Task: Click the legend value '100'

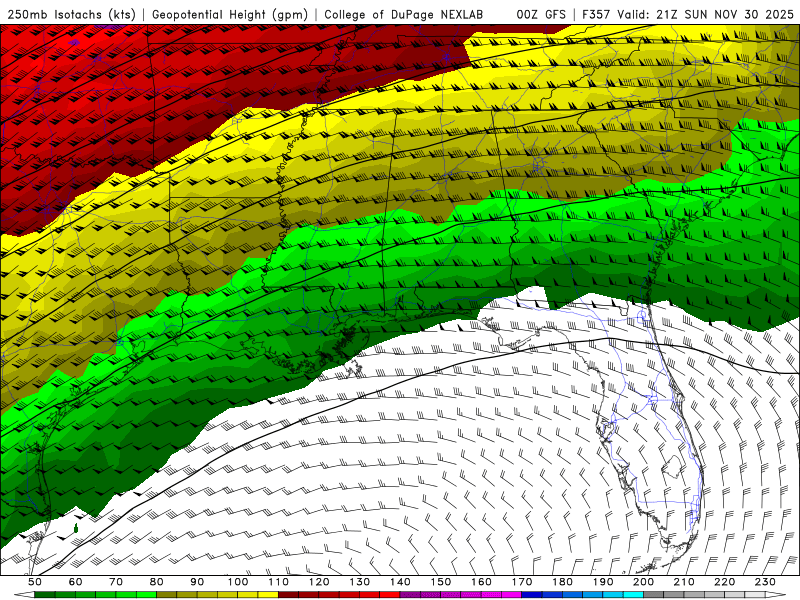Action: click(238, 582)
